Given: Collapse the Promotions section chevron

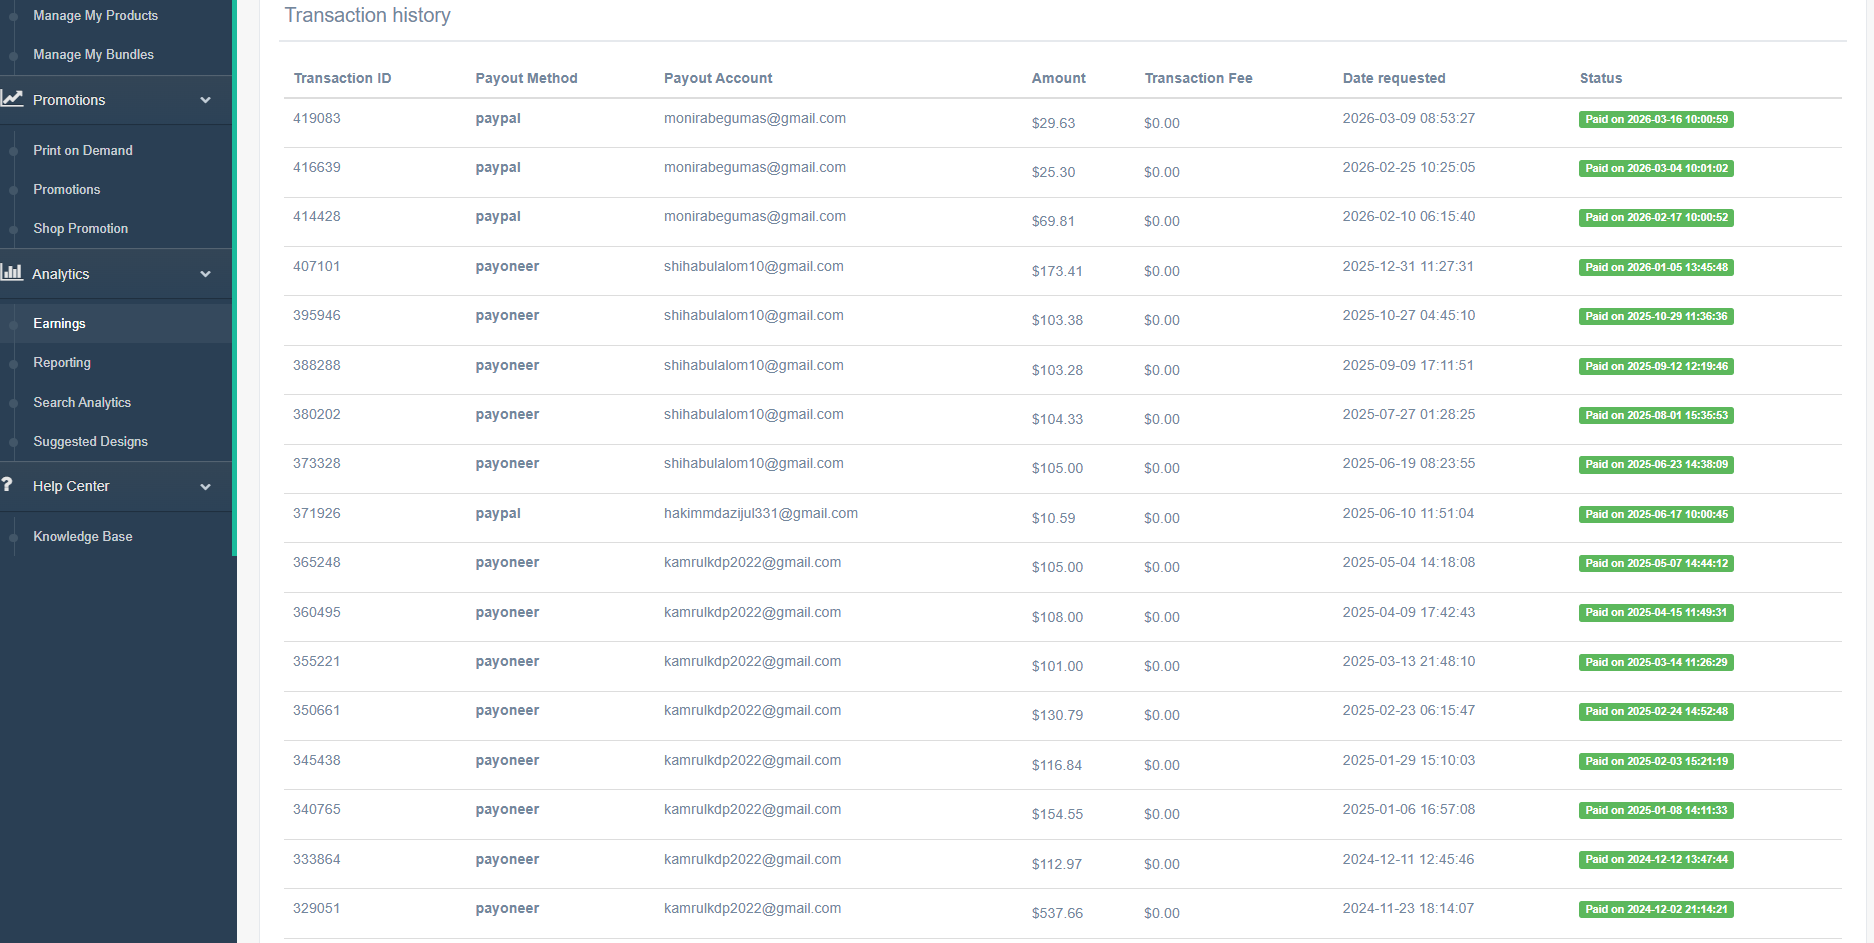Looking at the screenshot, I should click(206, 100).
